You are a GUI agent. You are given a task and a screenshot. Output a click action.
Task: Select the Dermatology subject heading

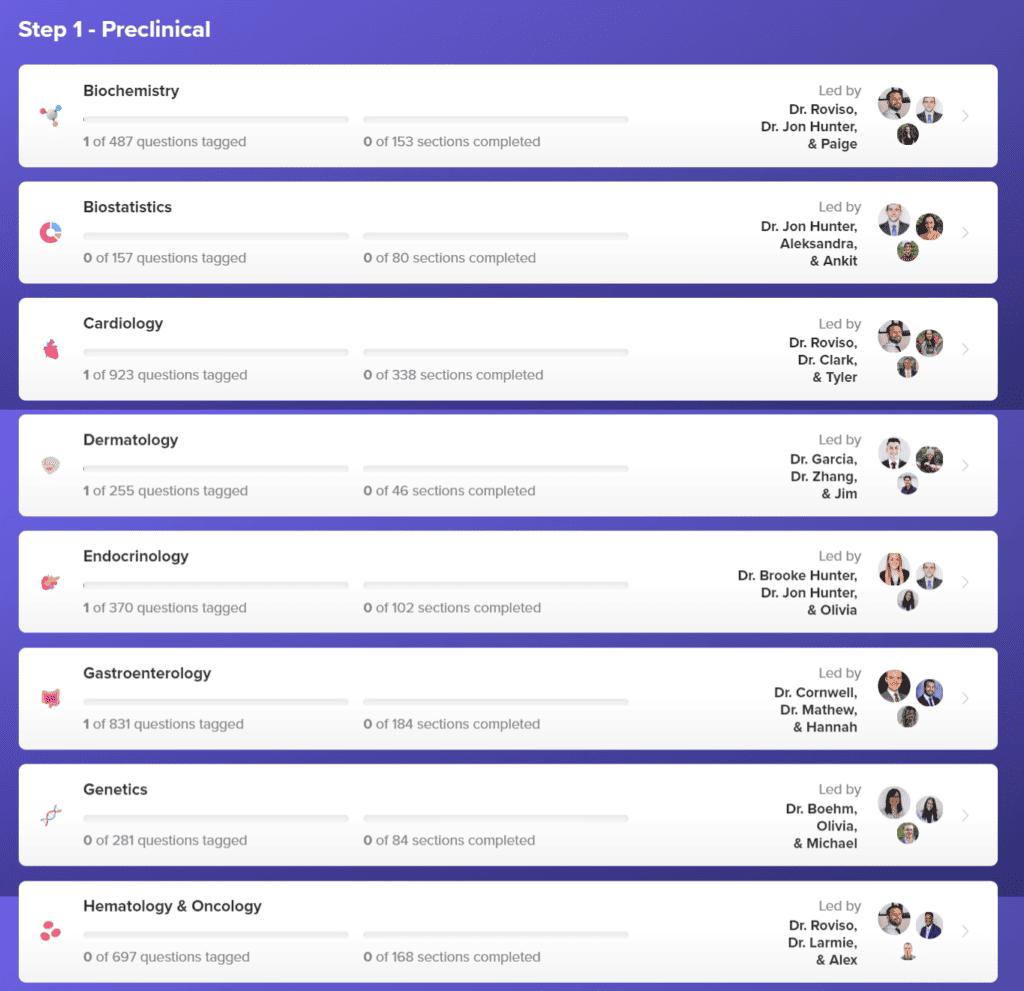(x=130, y=440)
